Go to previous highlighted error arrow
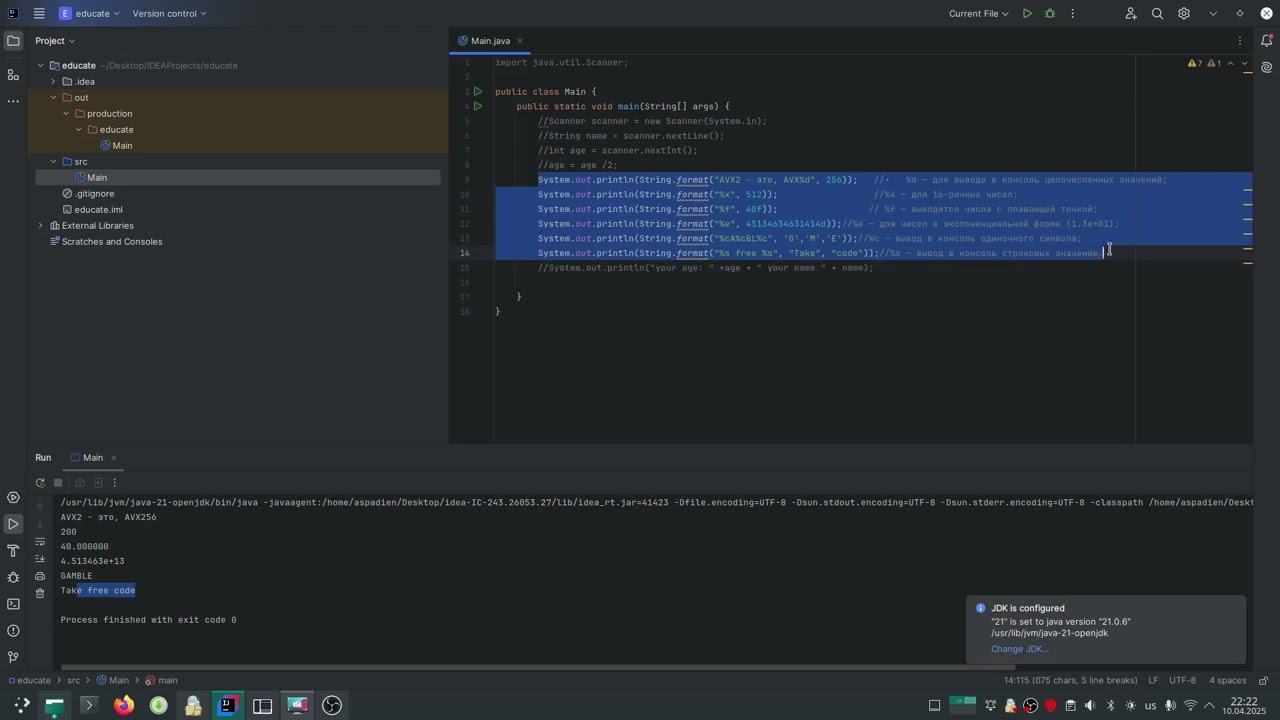 pyautogui.click(x=1232, y=63)
